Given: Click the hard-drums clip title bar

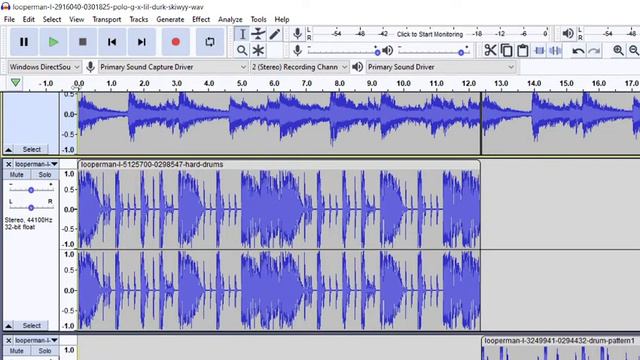Looking at the screenshot, I should click(279, 164).
